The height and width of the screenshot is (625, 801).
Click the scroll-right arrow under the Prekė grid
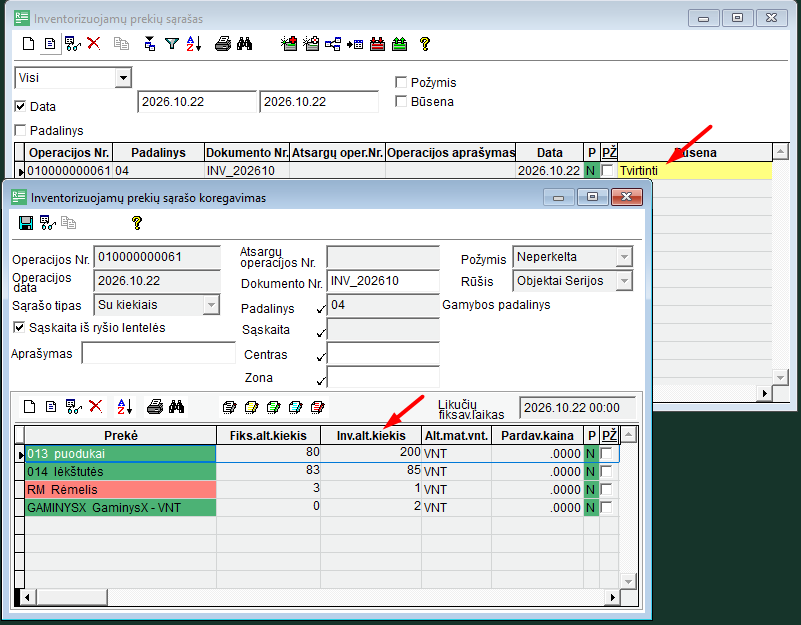click(x=611, y=597)
